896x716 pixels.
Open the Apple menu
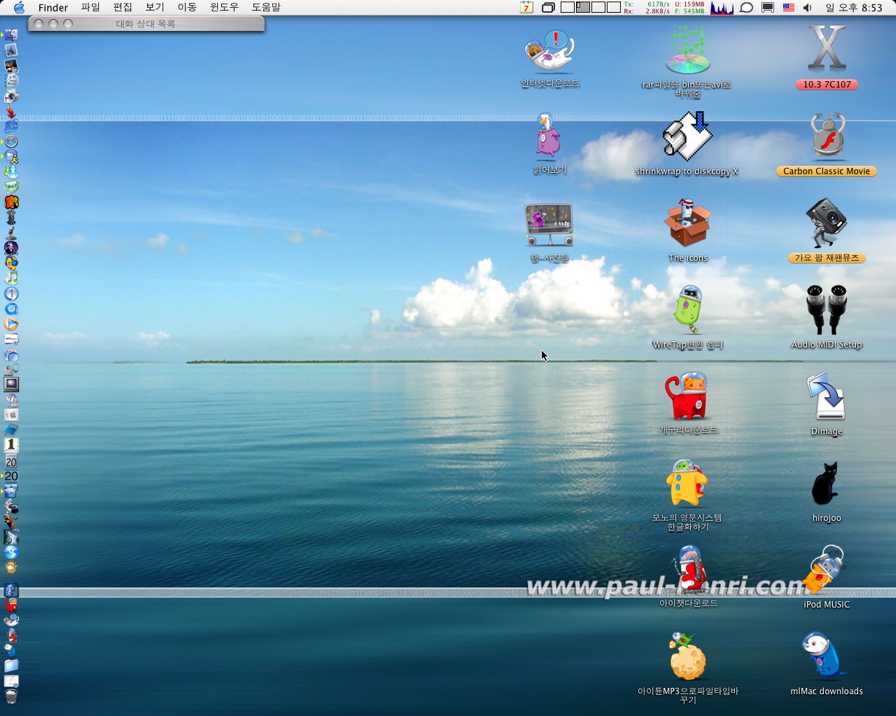click(x=19, y=8)
